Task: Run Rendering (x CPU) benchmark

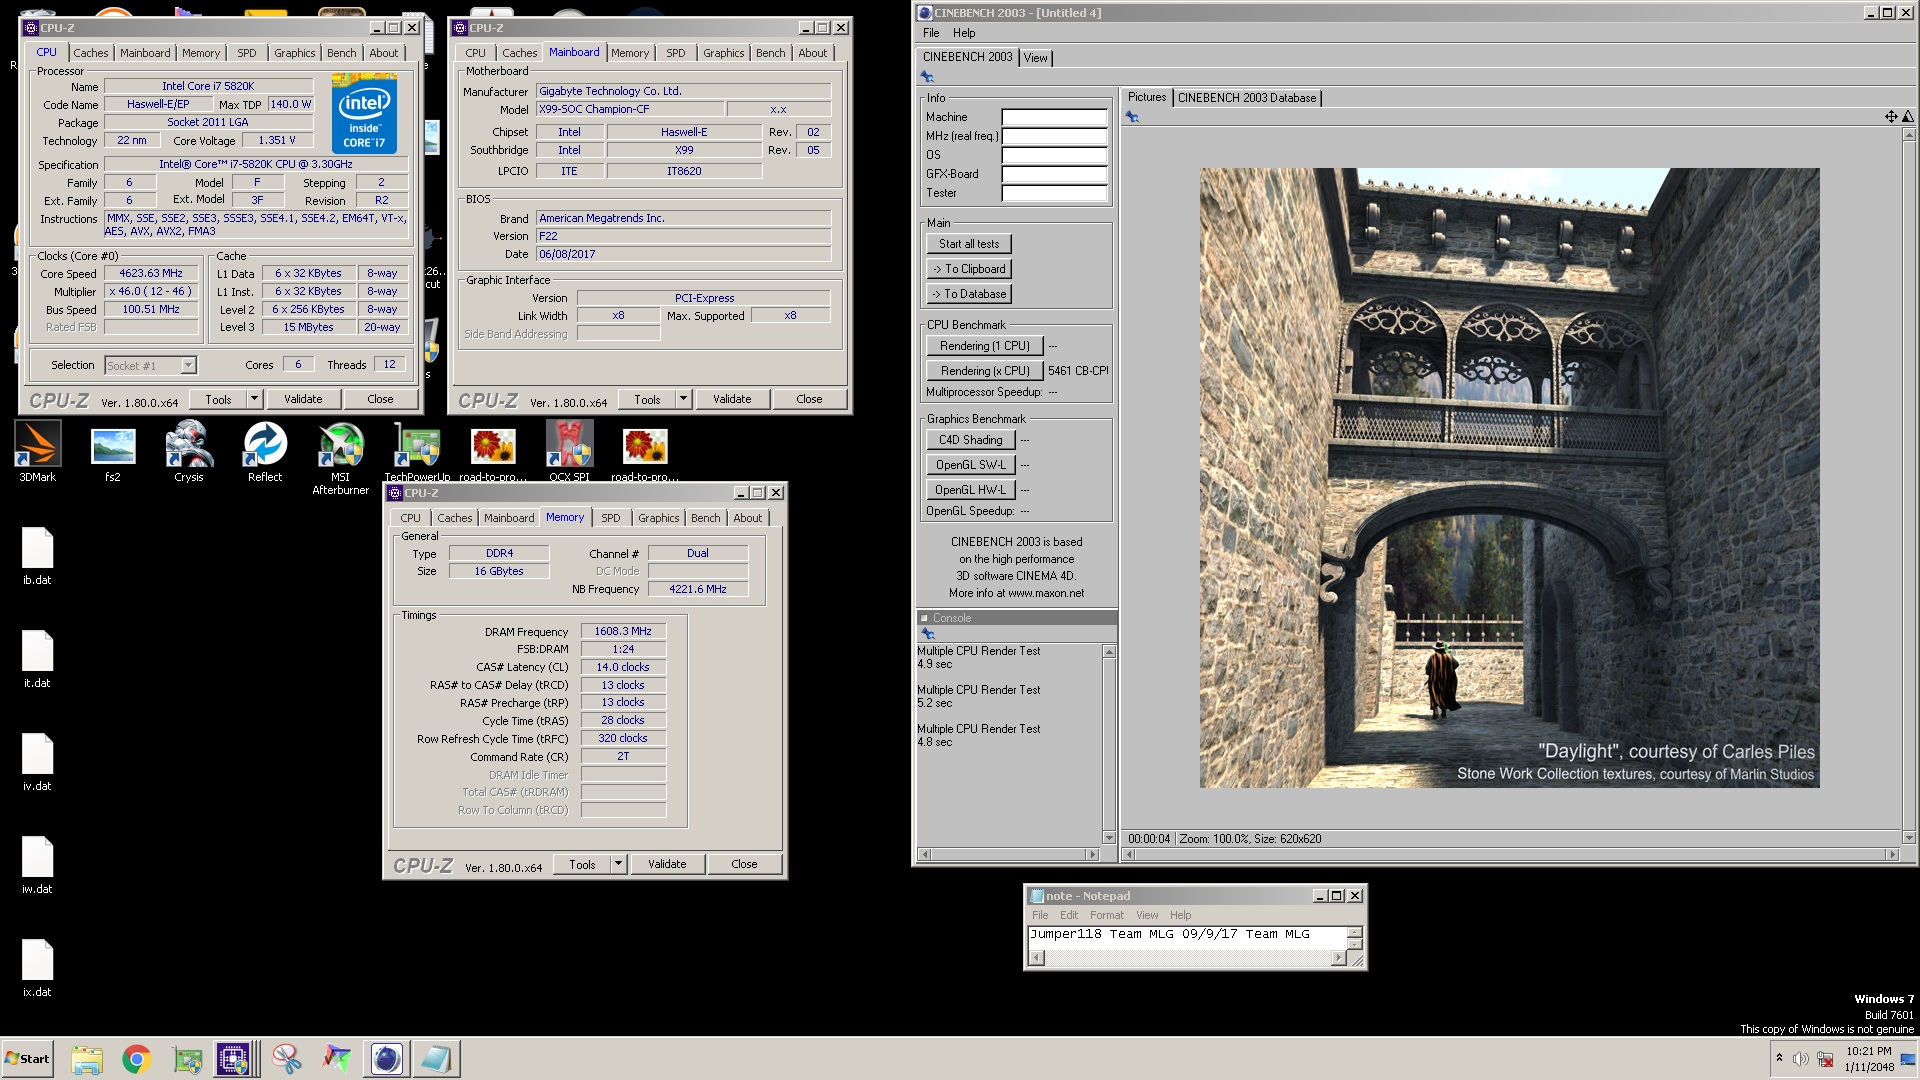Action: tap(985, 371)
